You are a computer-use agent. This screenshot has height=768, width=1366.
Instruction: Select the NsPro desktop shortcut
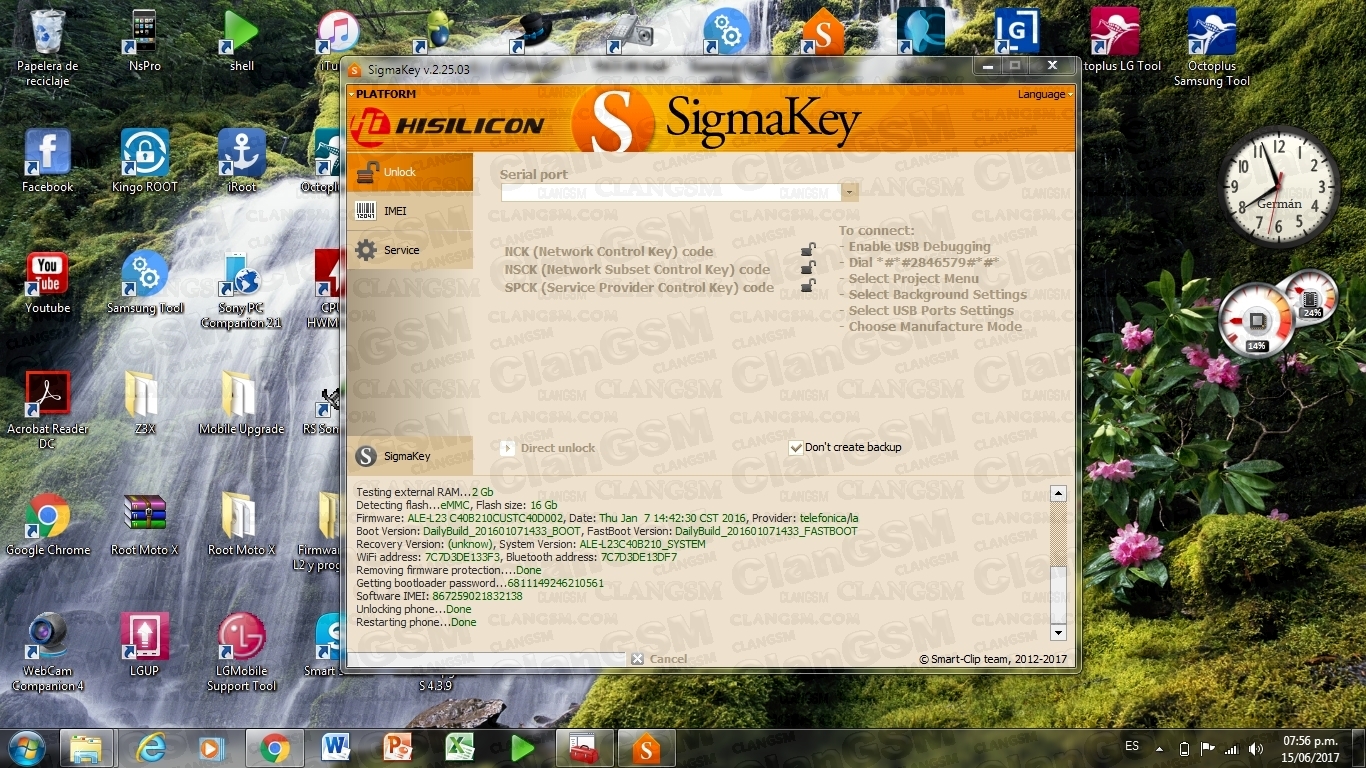click(144, 41)
